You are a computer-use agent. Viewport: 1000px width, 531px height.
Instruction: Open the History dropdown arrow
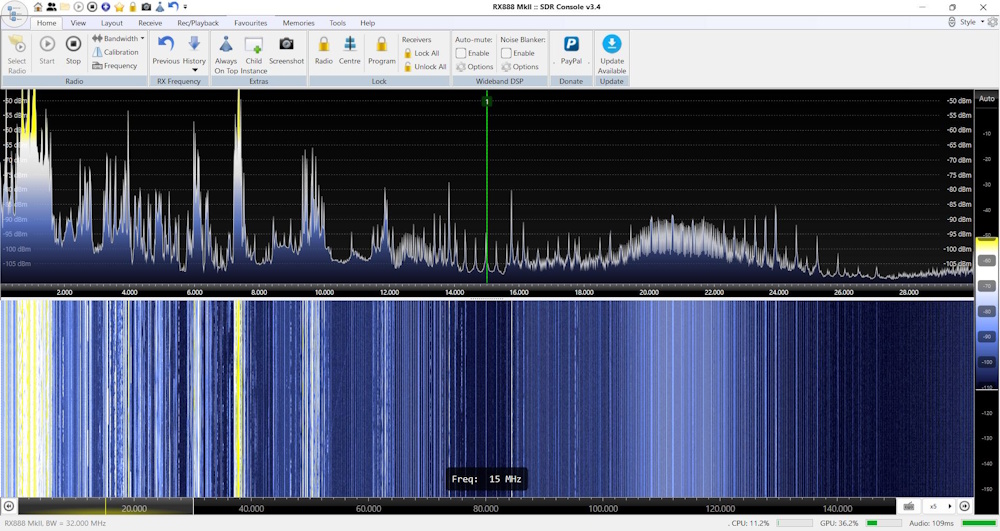(194, 70)
